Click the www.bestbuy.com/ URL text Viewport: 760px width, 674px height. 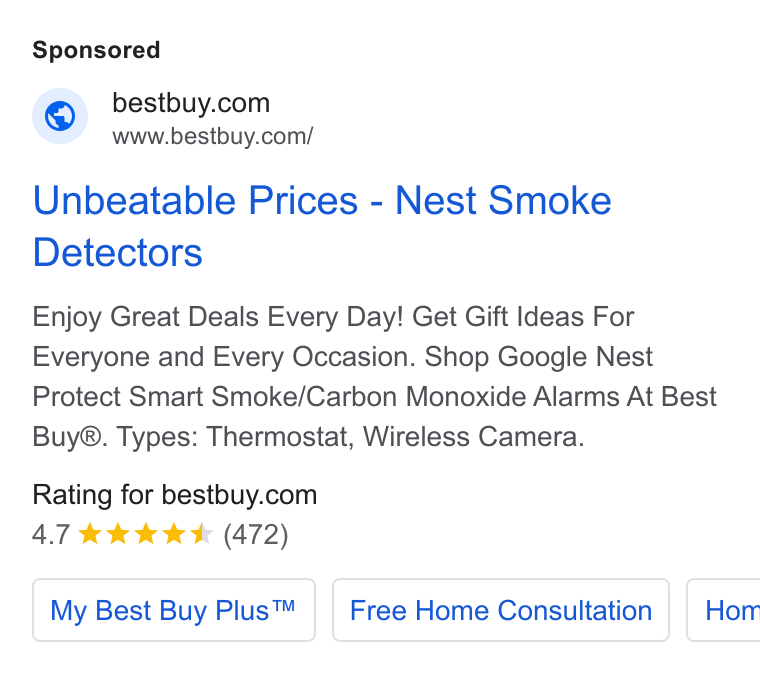click(213, 137)
